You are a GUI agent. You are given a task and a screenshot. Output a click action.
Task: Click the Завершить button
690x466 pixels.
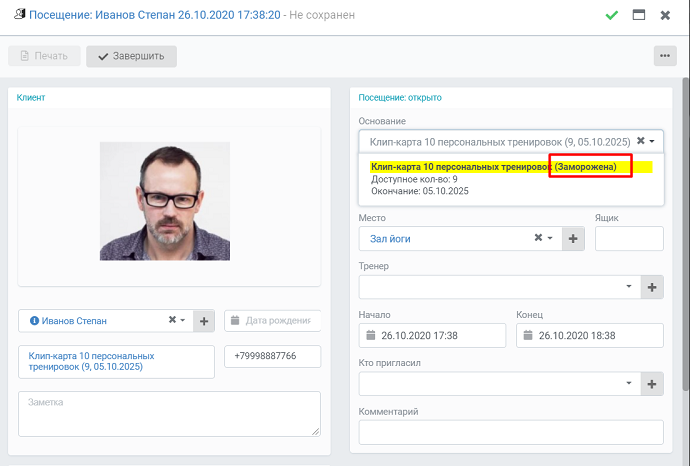pos(131,56)
